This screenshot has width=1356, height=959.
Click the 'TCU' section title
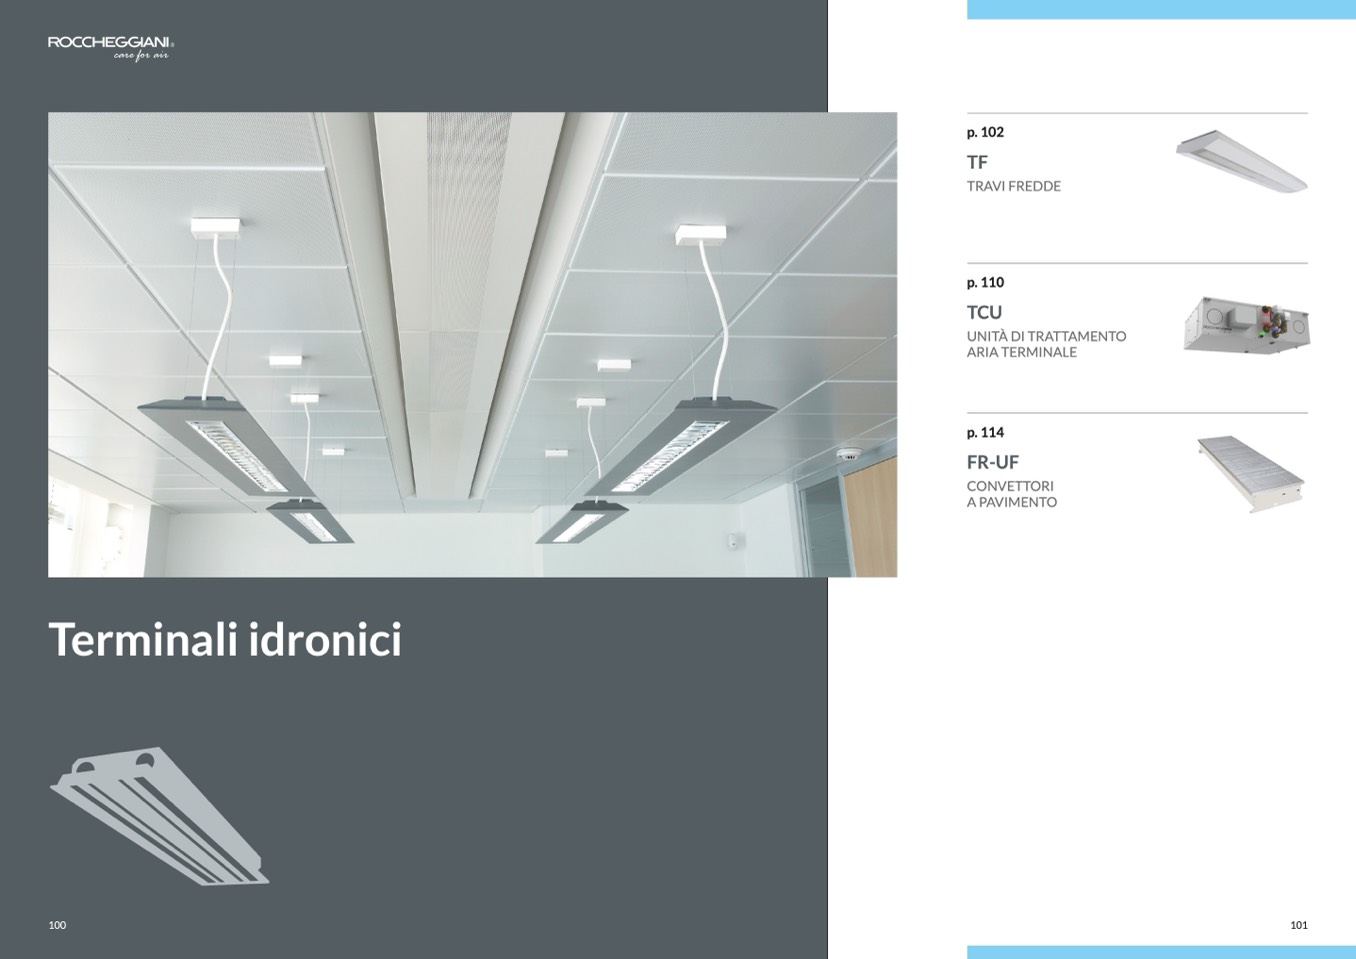[x=984, y=312]
